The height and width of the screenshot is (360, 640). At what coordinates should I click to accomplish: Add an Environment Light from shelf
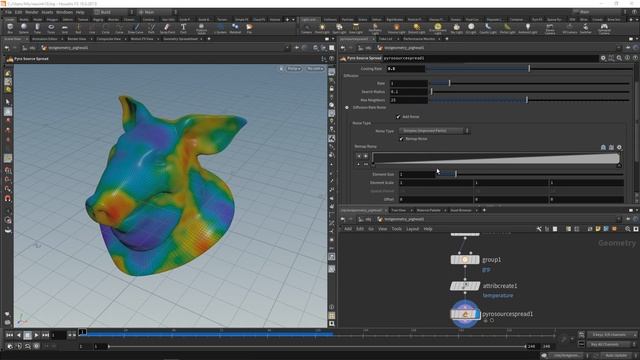click(x=438, y=29)
